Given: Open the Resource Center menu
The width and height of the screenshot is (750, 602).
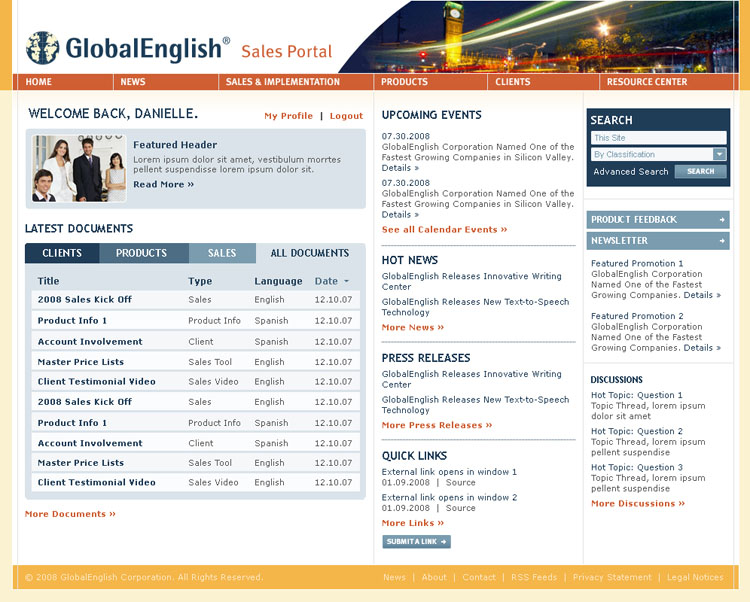Looking at the screenshot, I should pos(647,82).
